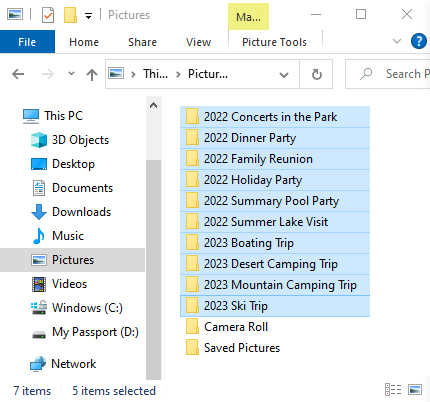Select Pictures in the navigation pane
The height and width of the screenshot is (402, 430).
72,260
